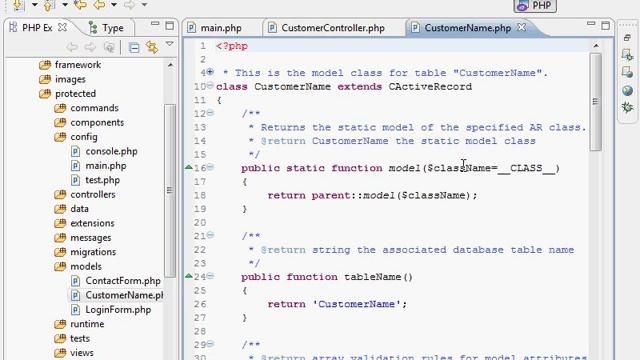Collapse the comment fold at line 21
This screenshot has width=640, height=360.
[210, 235]
